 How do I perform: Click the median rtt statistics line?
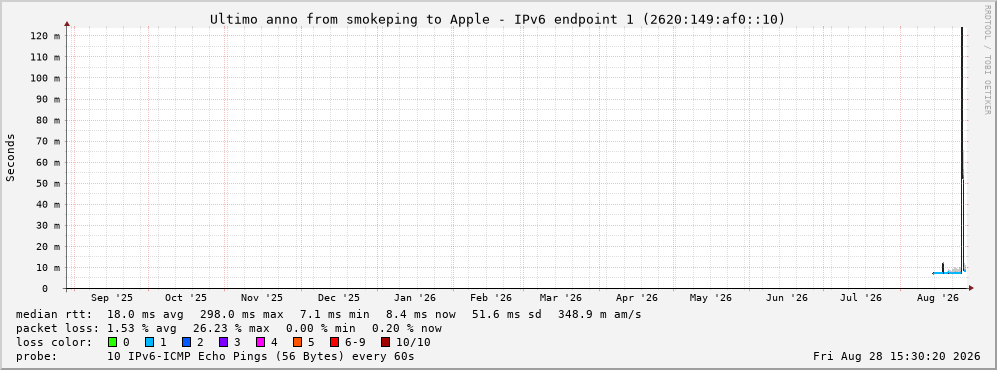(x=329, y=314)
